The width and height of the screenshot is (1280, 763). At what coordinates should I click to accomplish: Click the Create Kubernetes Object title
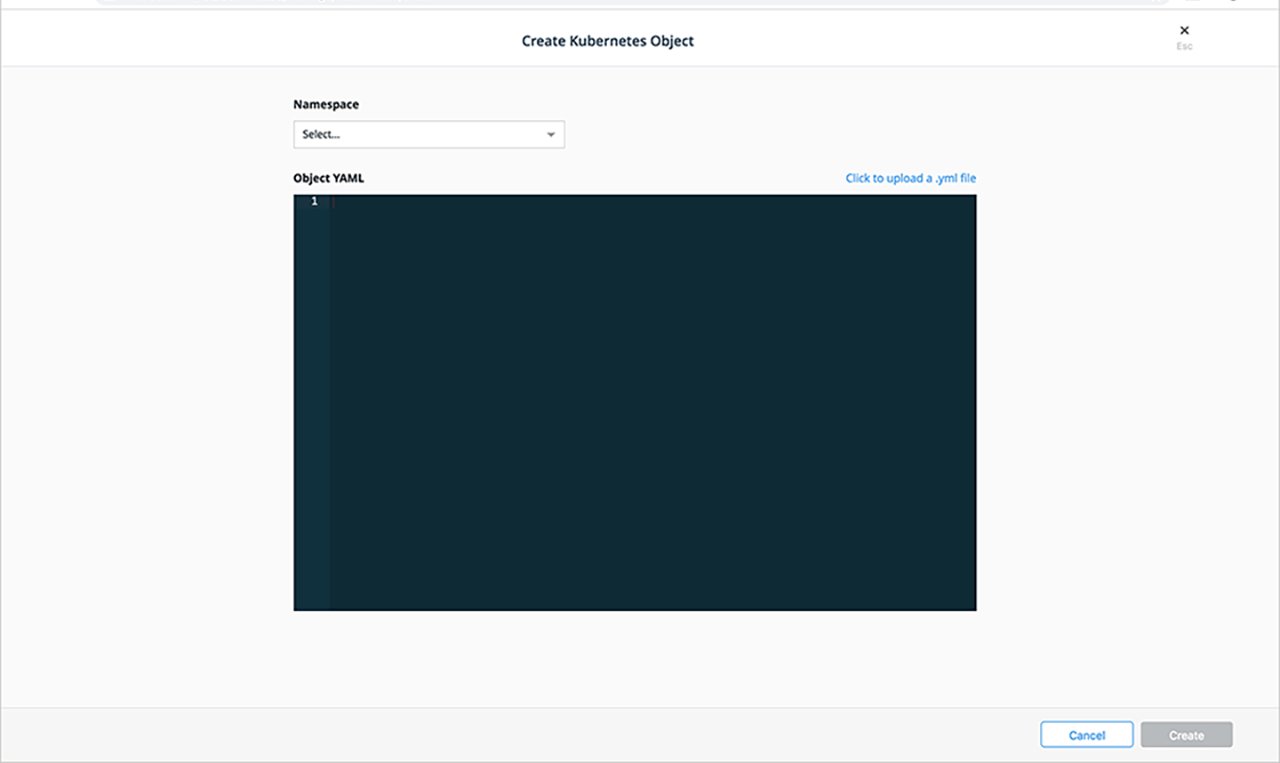tap(607, 41)
